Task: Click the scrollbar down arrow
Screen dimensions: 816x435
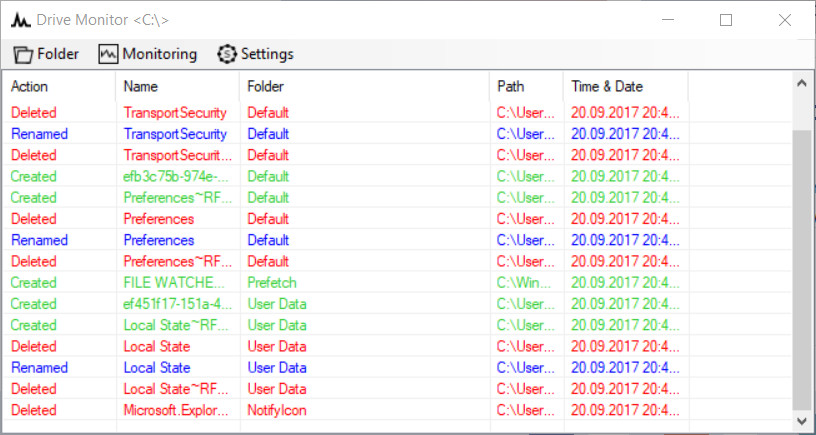Action: 801,420
